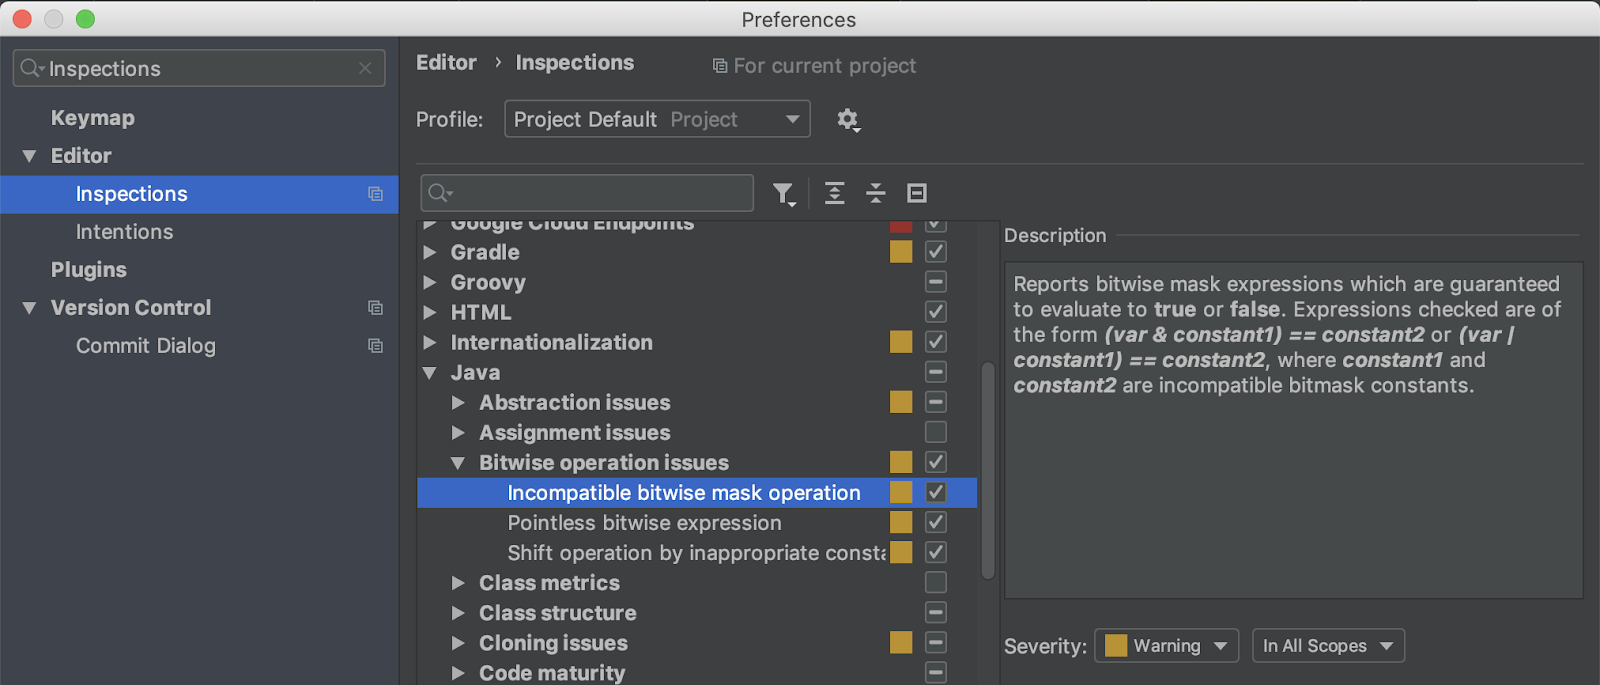Viewport: 1600px width, 685px height.
Task: Click the Editor breadcrumb link
Action: [446, 63]
